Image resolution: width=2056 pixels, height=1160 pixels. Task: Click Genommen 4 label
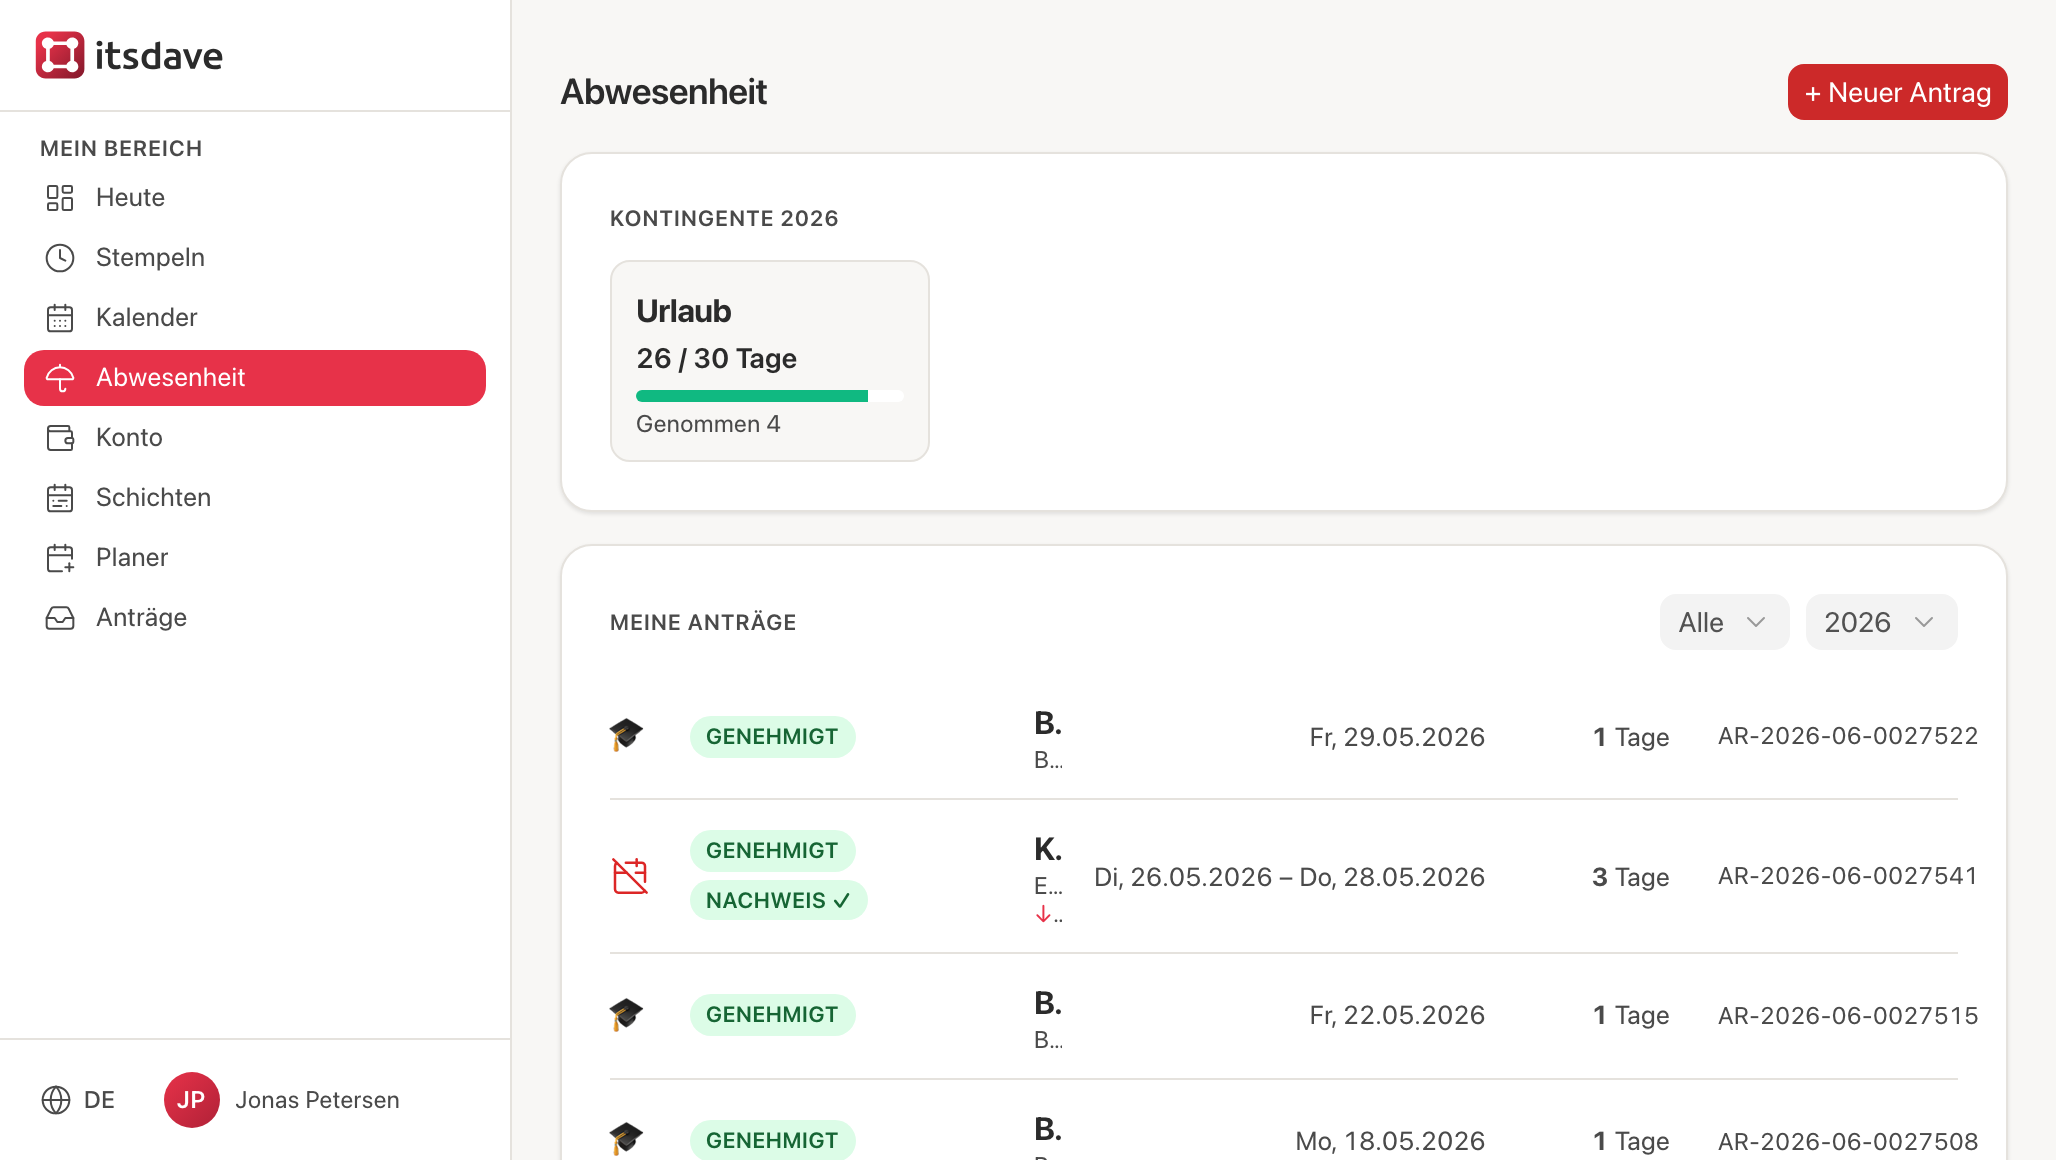click(x=708, y=424)
